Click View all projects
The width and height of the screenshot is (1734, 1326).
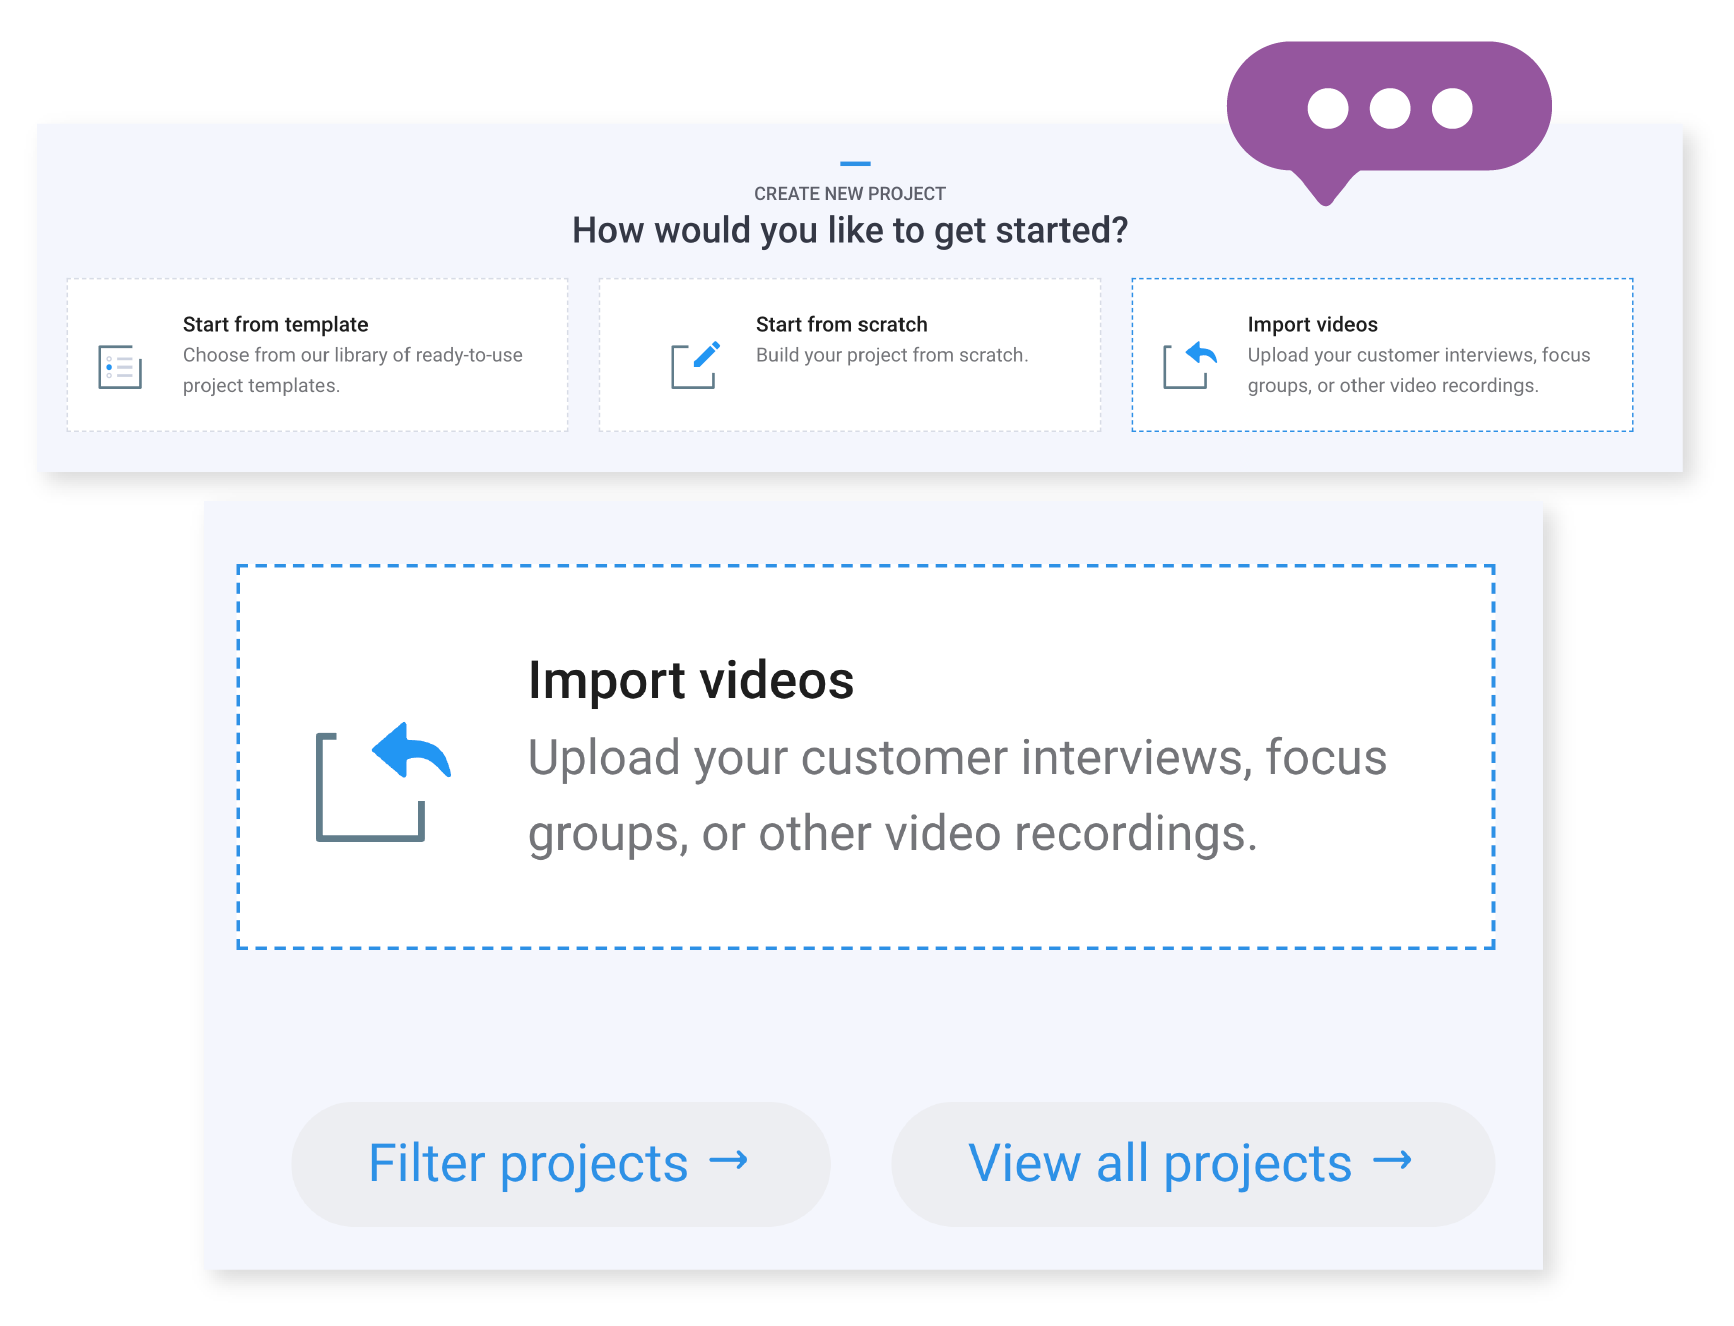point(1190,1163)
